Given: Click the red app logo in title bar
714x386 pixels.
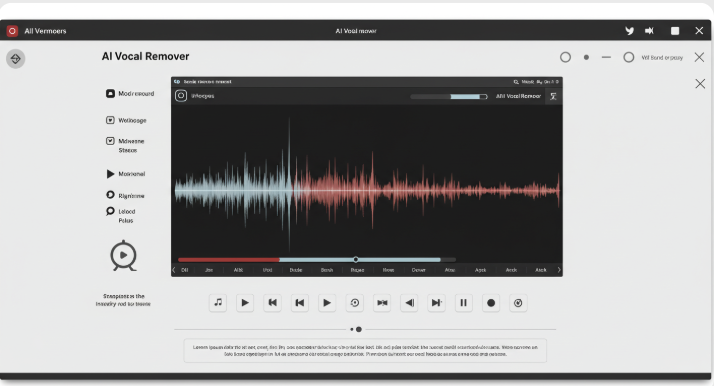Looking at the screenshot, I should (12, 31).
